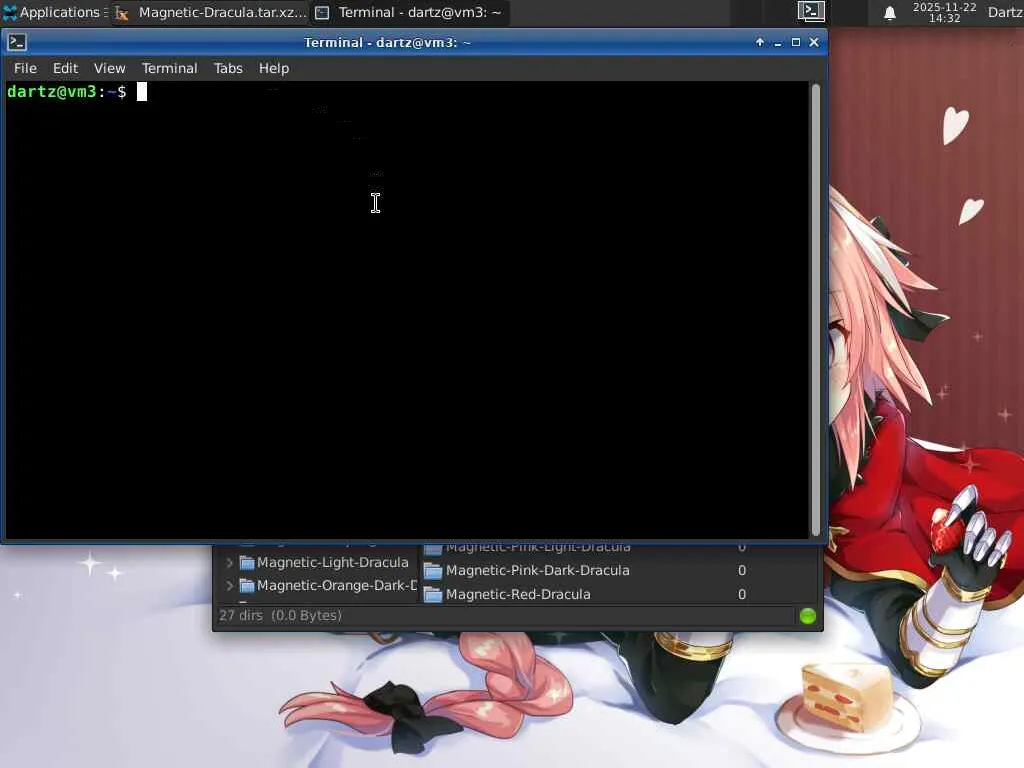Switch to the Magnetic-Dracula.tar.xz taskbar window
Screen dimensions: 1024x768
210,12
